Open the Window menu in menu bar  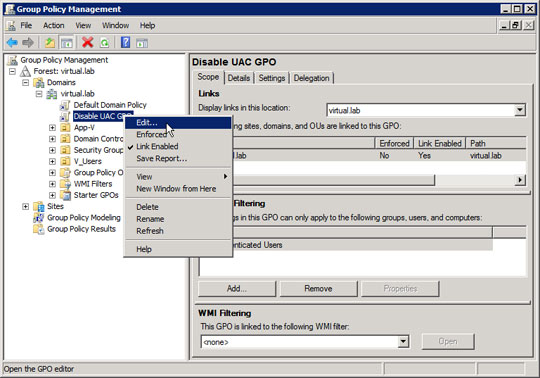point(115,25)
